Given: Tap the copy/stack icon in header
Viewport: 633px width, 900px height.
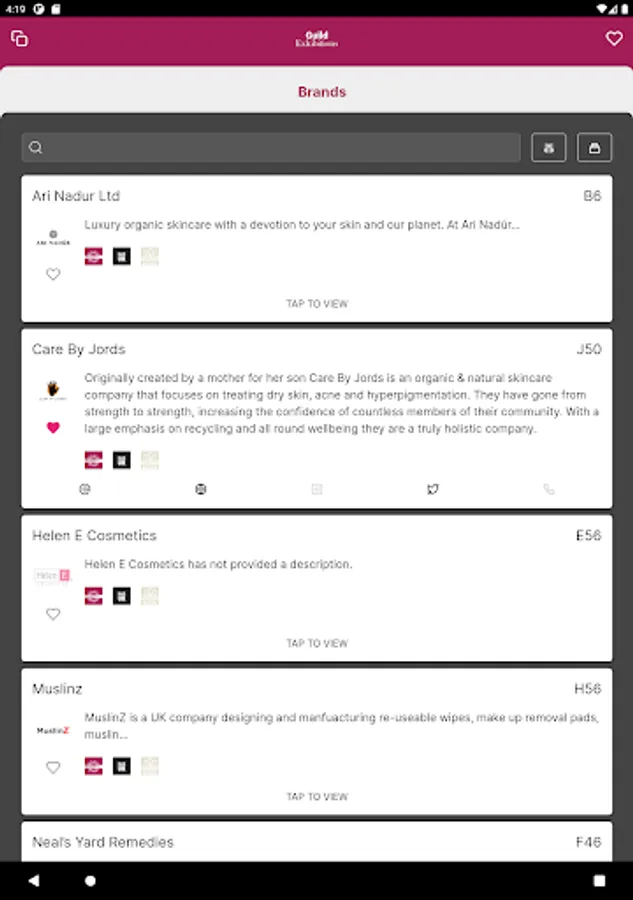Looking at the screenshot, I should (20, 38).
